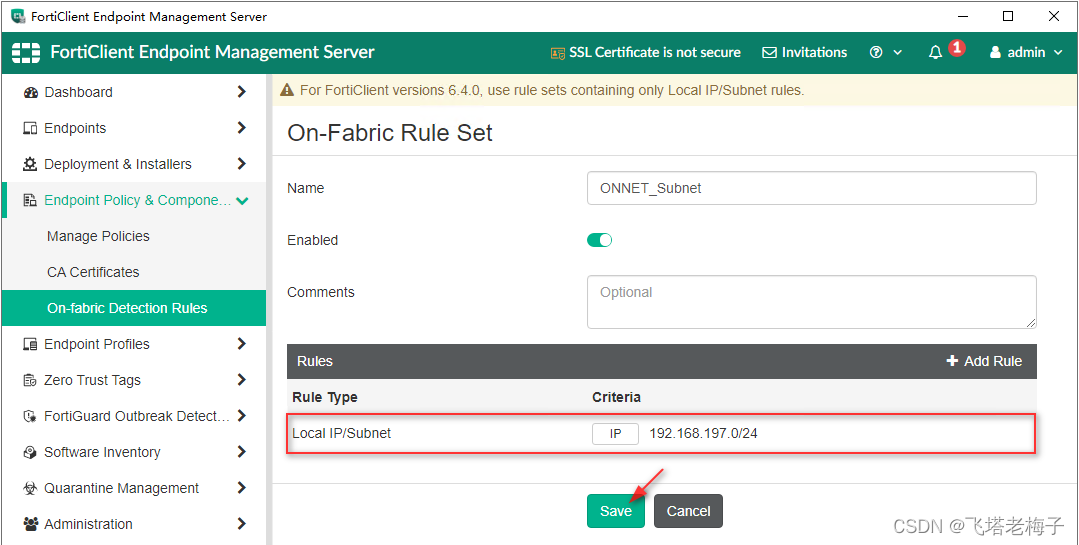Click the Comments text area

[811, 302]
